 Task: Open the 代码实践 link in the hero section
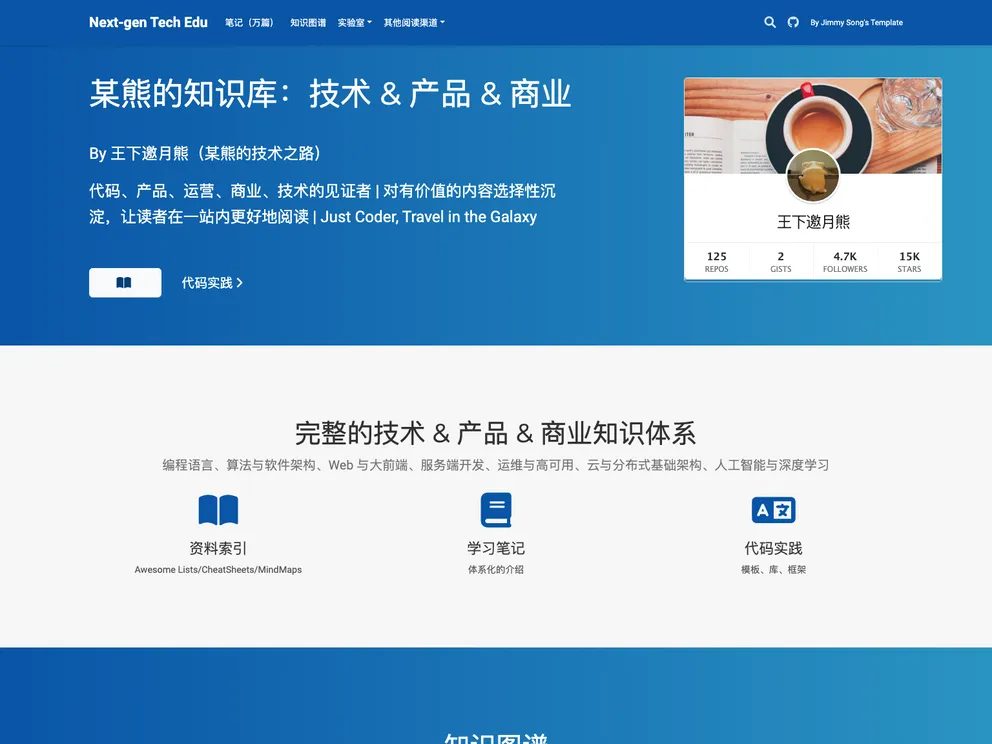pyautogui.click(x=212, y=283)
